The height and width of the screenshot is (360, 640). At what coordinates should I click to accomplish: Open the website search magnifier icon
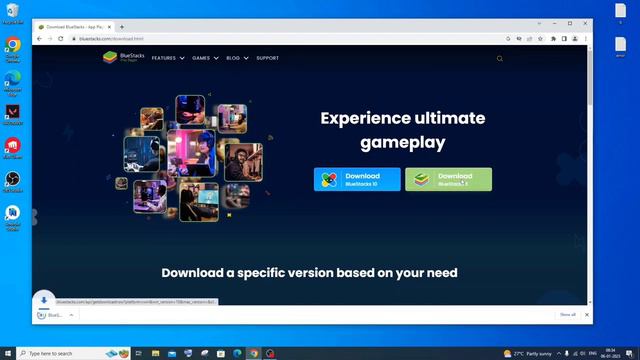(500, 58)
